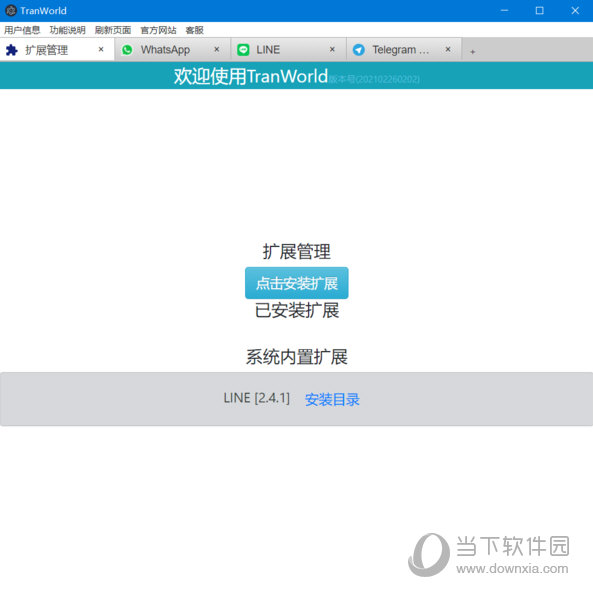Click the TranWorld app icon in title bar
This screenshot has height=598, width=593.
tap(11, 10)
